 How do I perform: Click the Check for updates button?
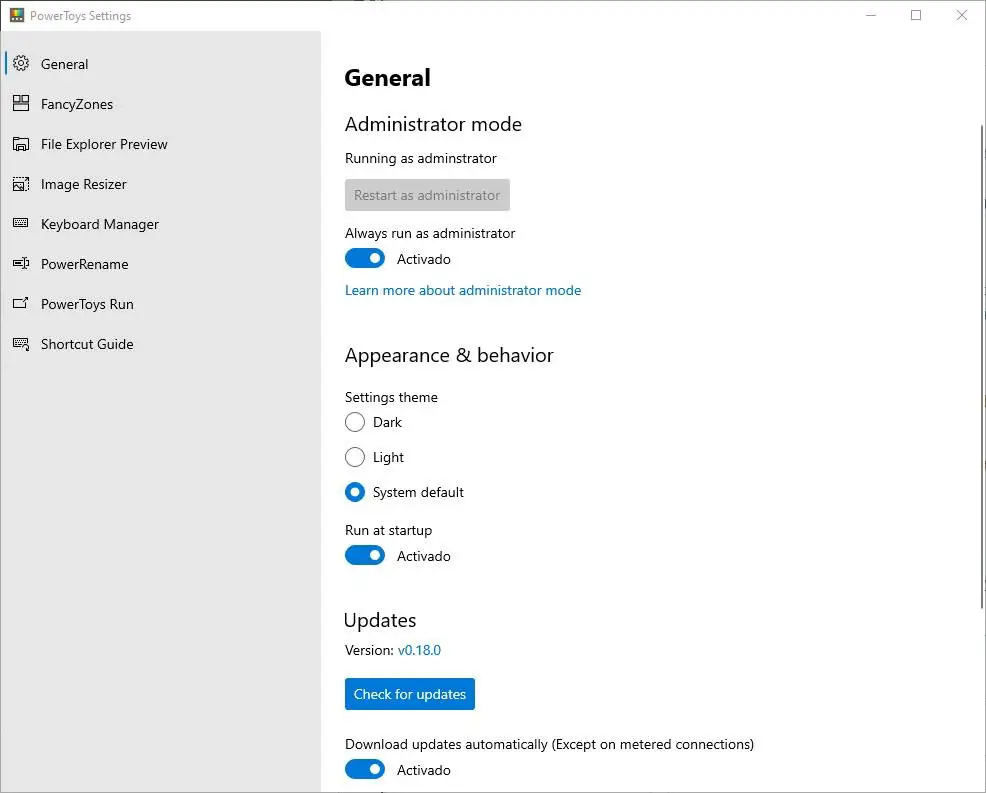(x=410, y=694)
